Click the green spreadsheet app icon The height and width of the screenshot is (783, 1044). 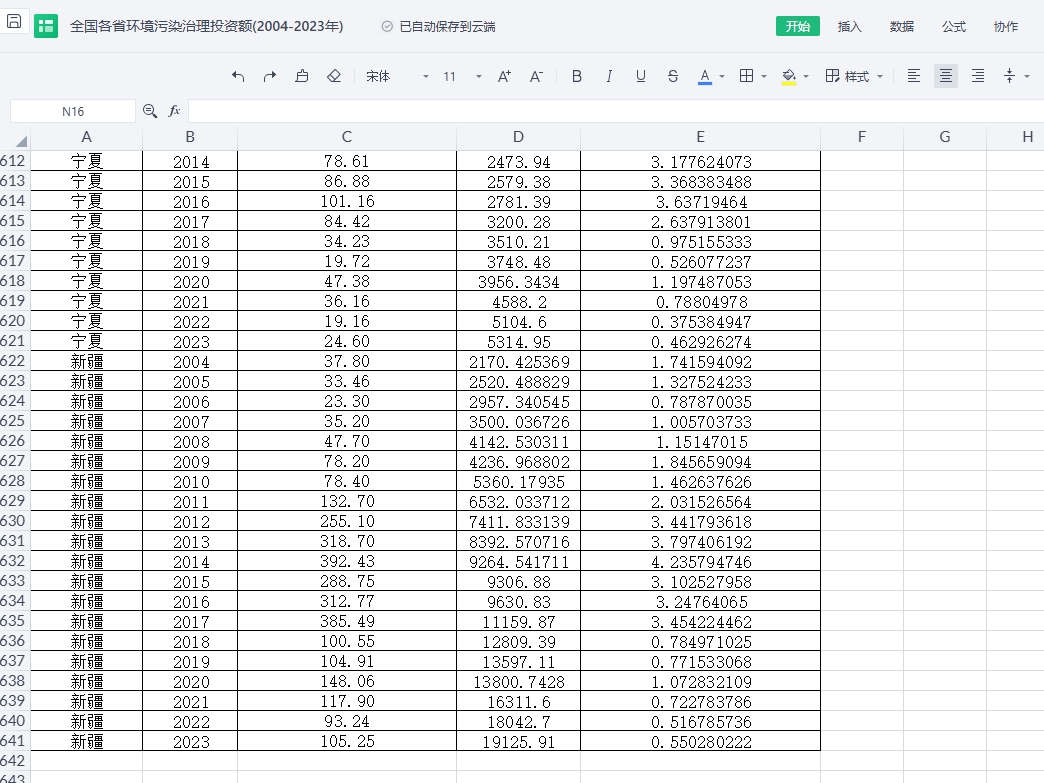(46, 26)
